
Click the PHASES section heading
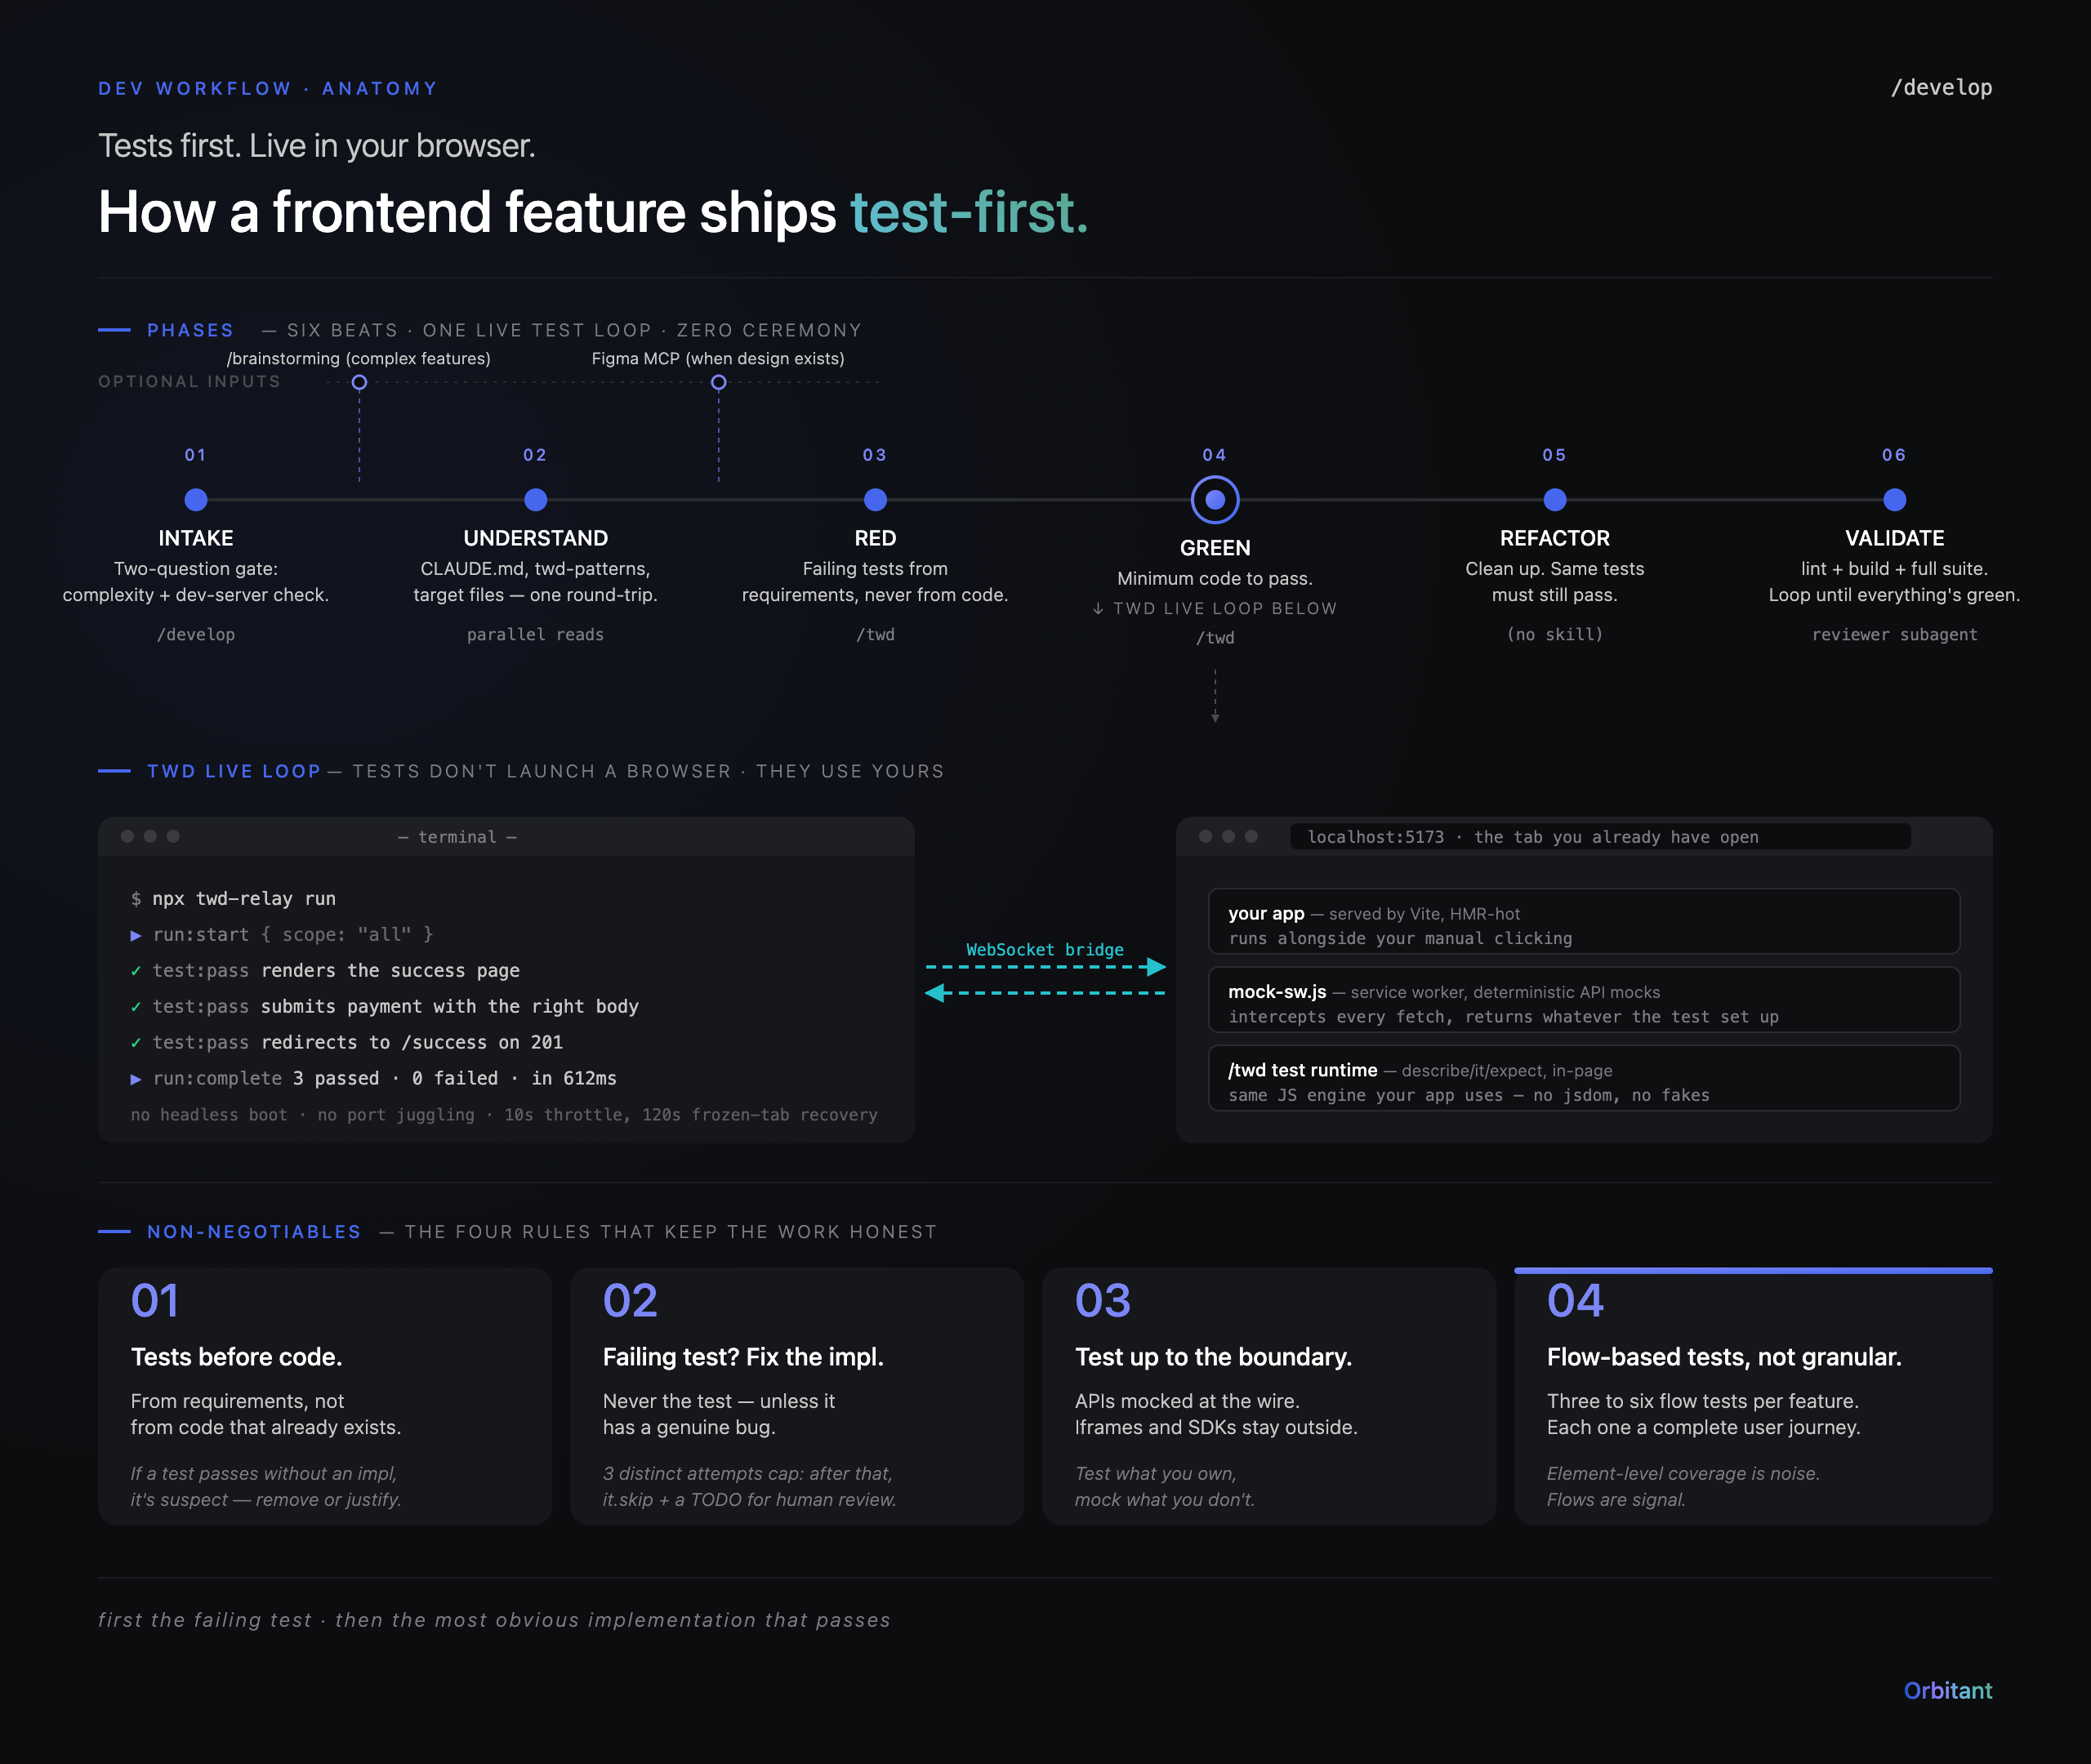pyautogui.click(x=190, y=330)
